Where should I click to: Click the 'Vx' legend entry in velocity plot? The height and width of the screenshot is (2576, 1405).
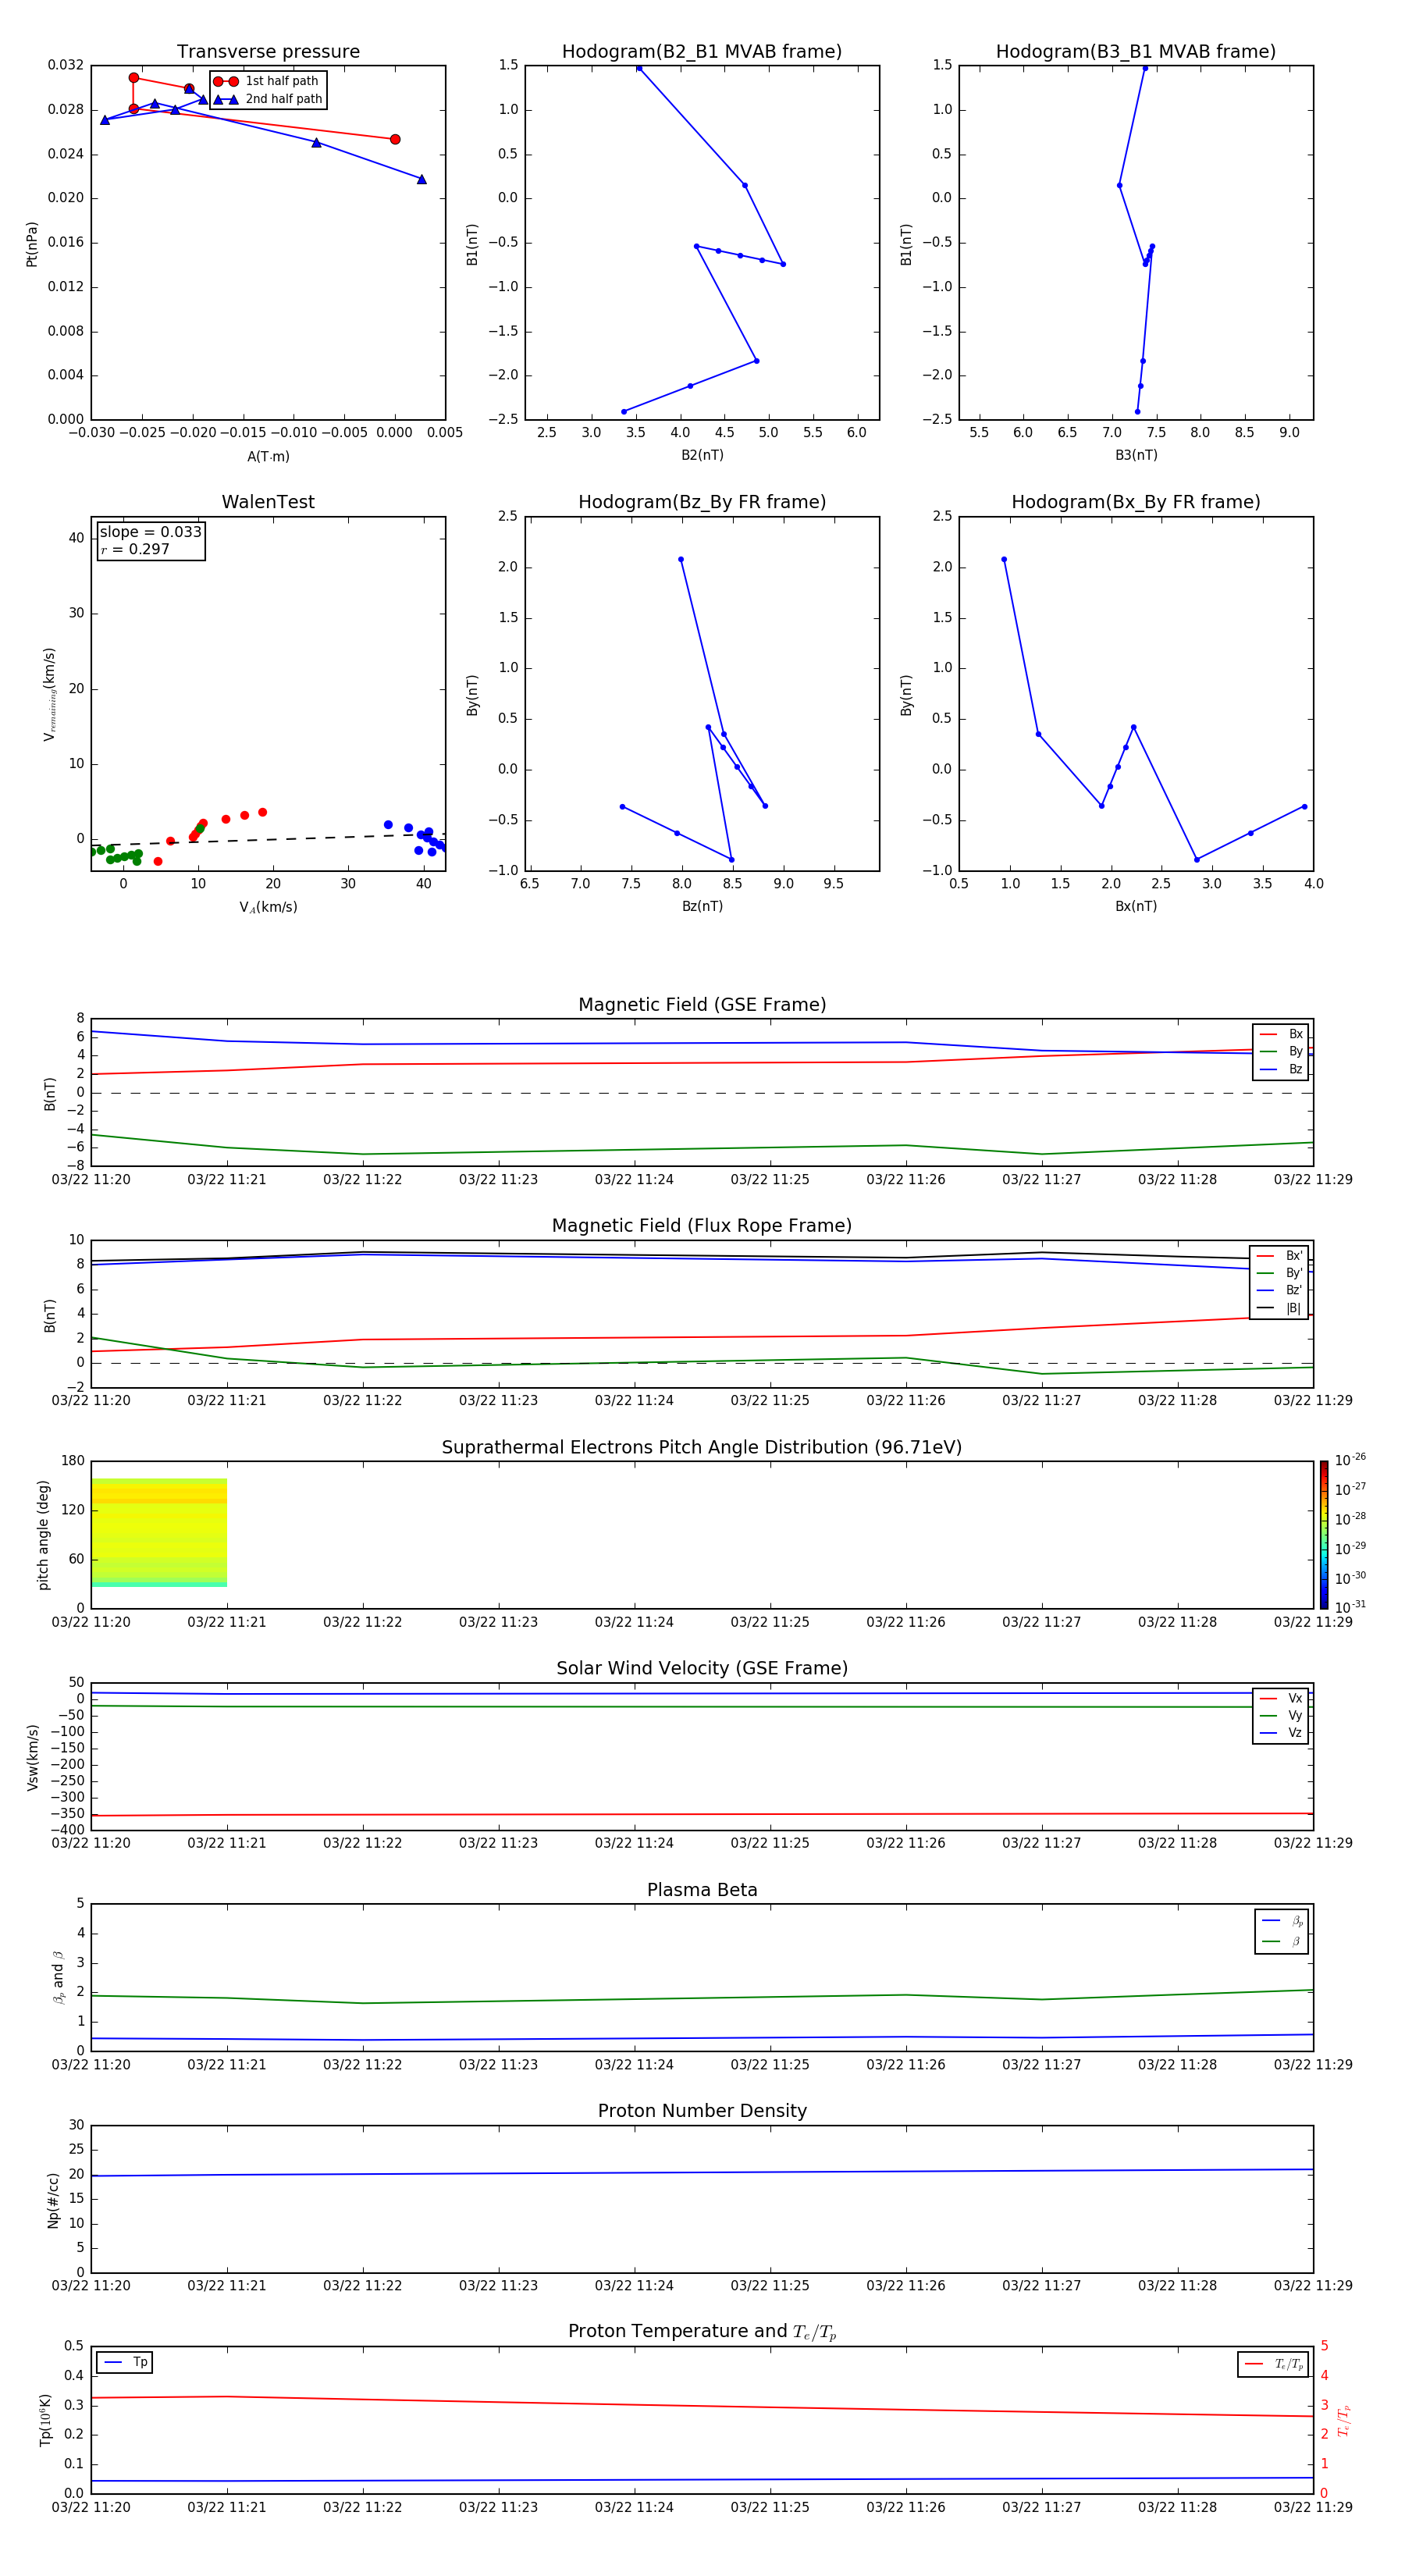coord(1281,1698)
